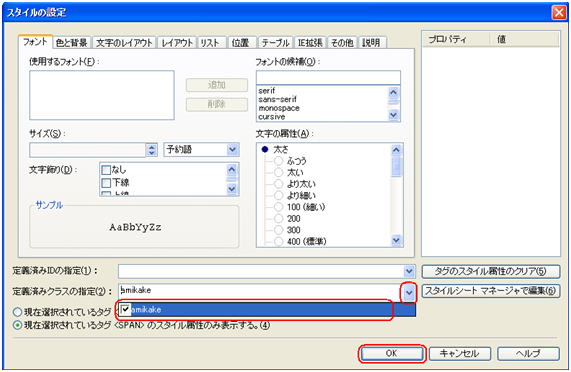Open the 定義済みIDの指定 dropdown
The height and width of the screenshot is (372, 571).
[409, 271]
